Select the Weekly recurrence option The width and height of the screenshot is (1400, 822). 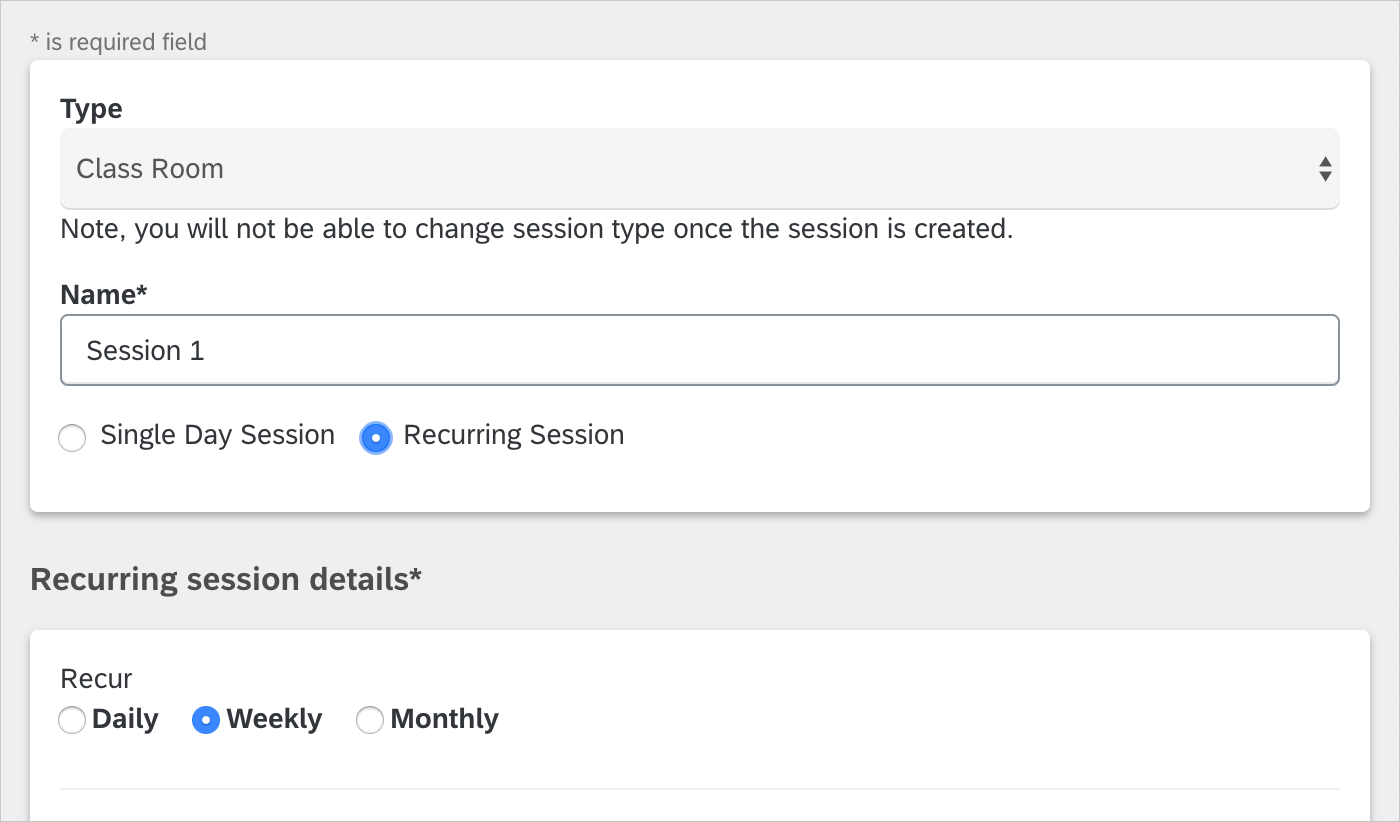point(205,720)
